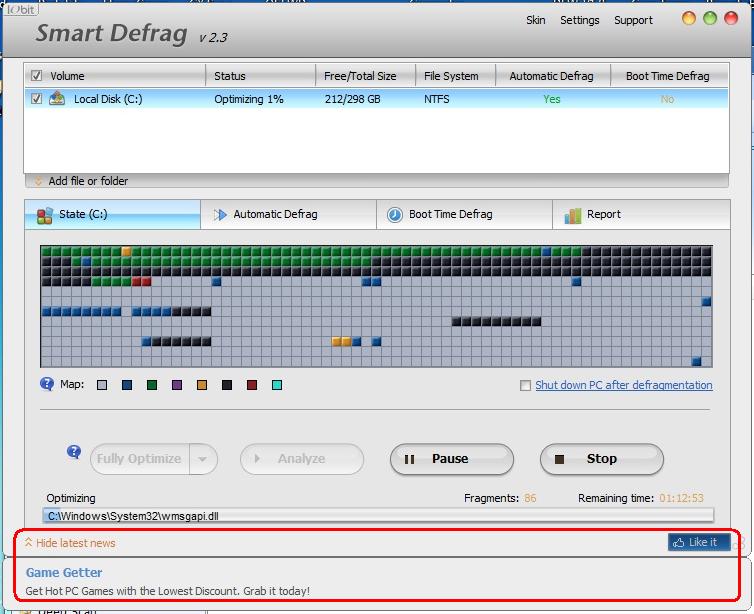Sort by the Status column header

261,75
